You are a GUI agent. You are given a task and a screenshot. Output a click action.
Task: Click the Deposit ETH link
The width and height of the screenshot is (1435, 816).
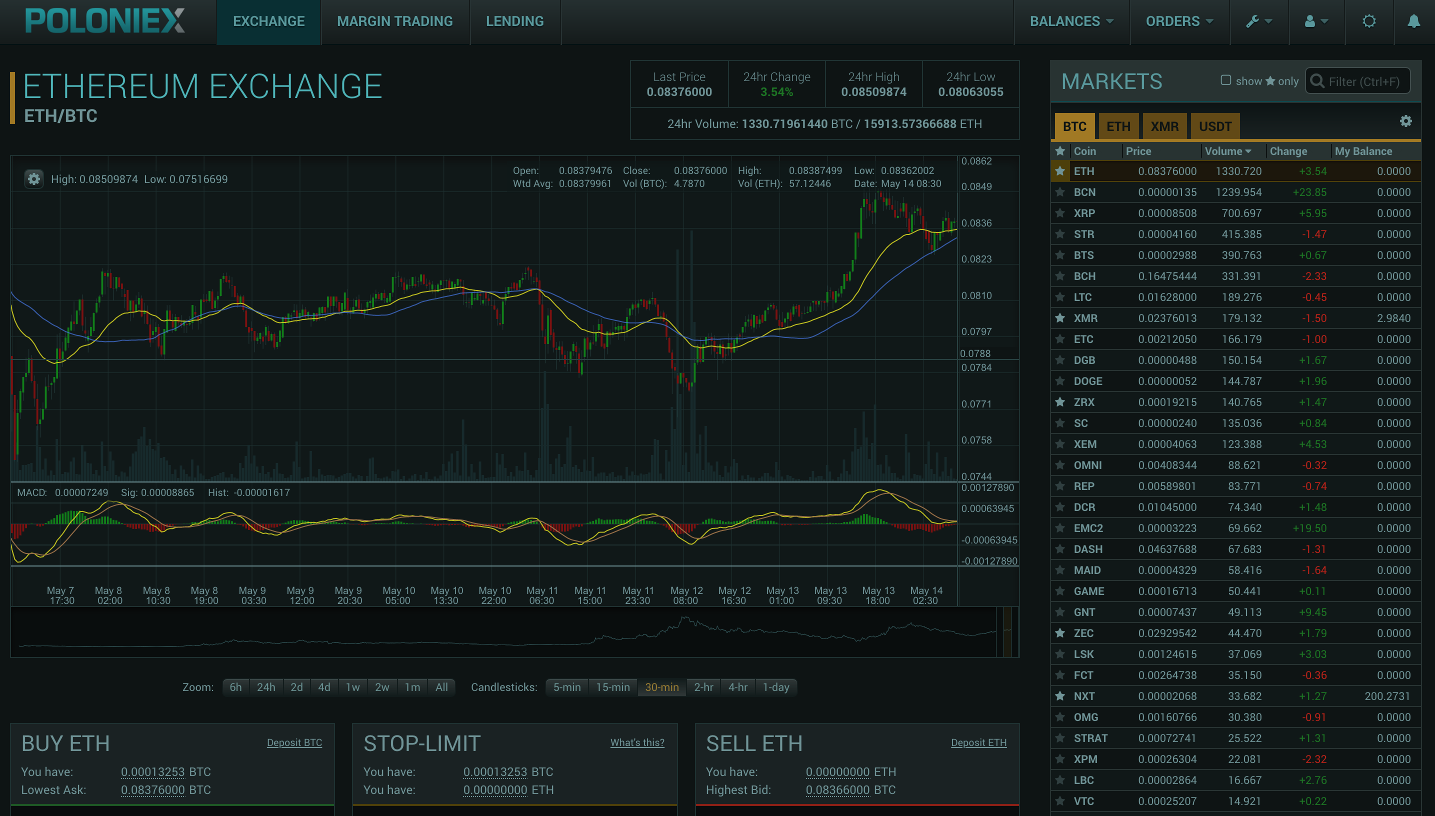click(979, 743)
